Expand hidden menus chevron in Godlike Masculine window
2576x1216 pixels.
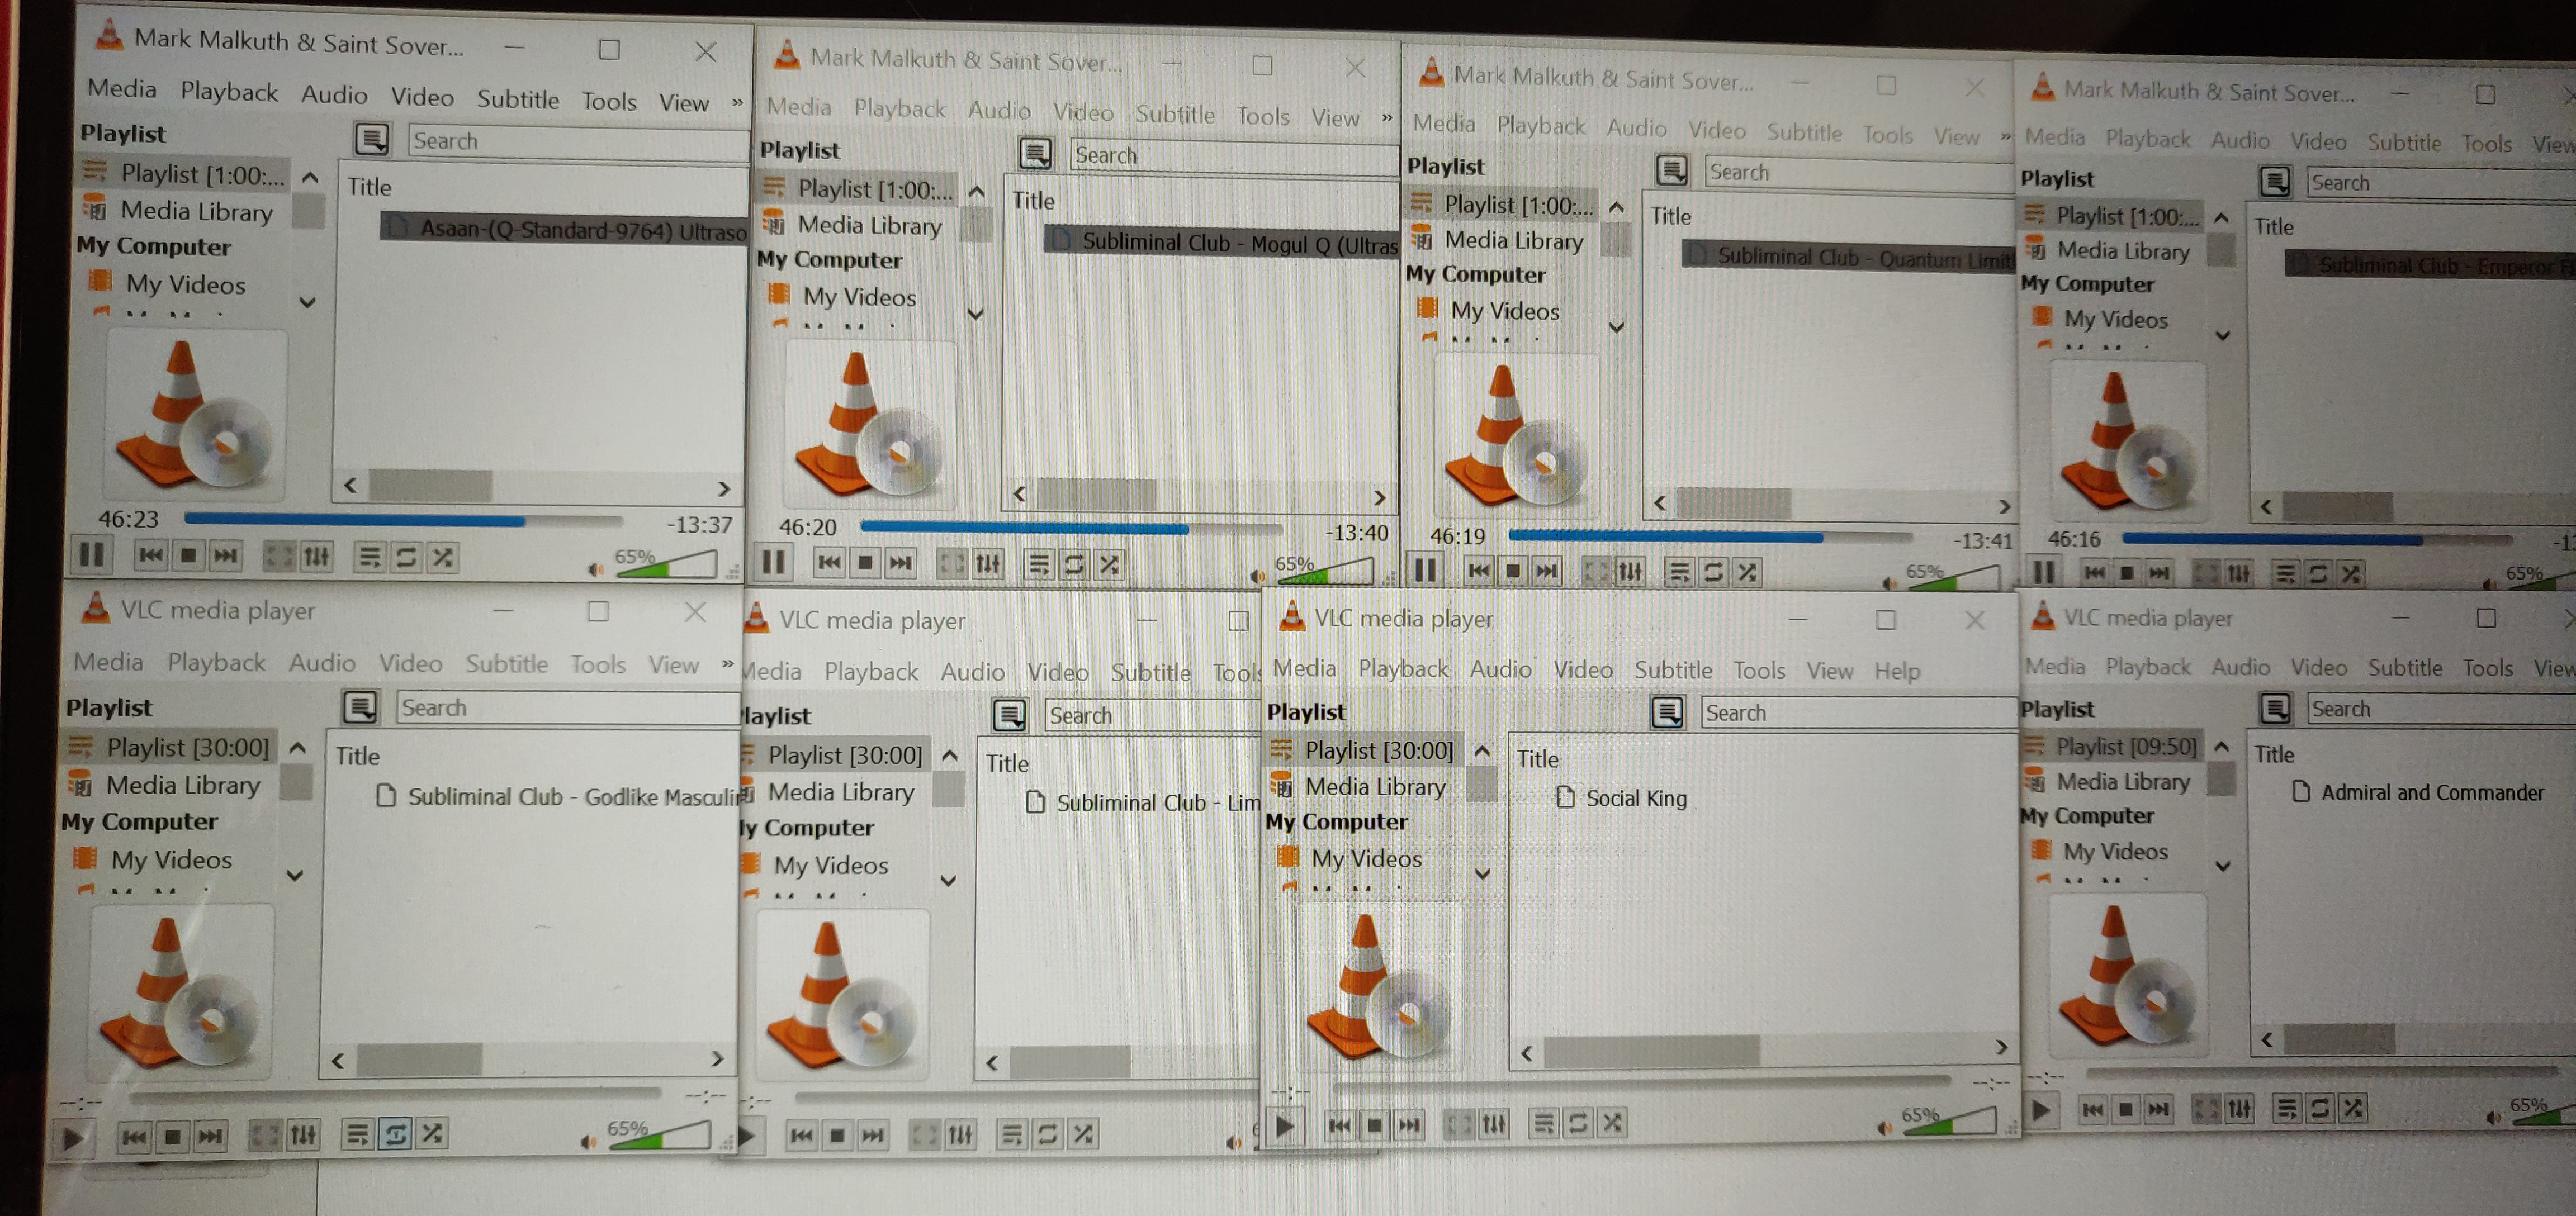727,663
